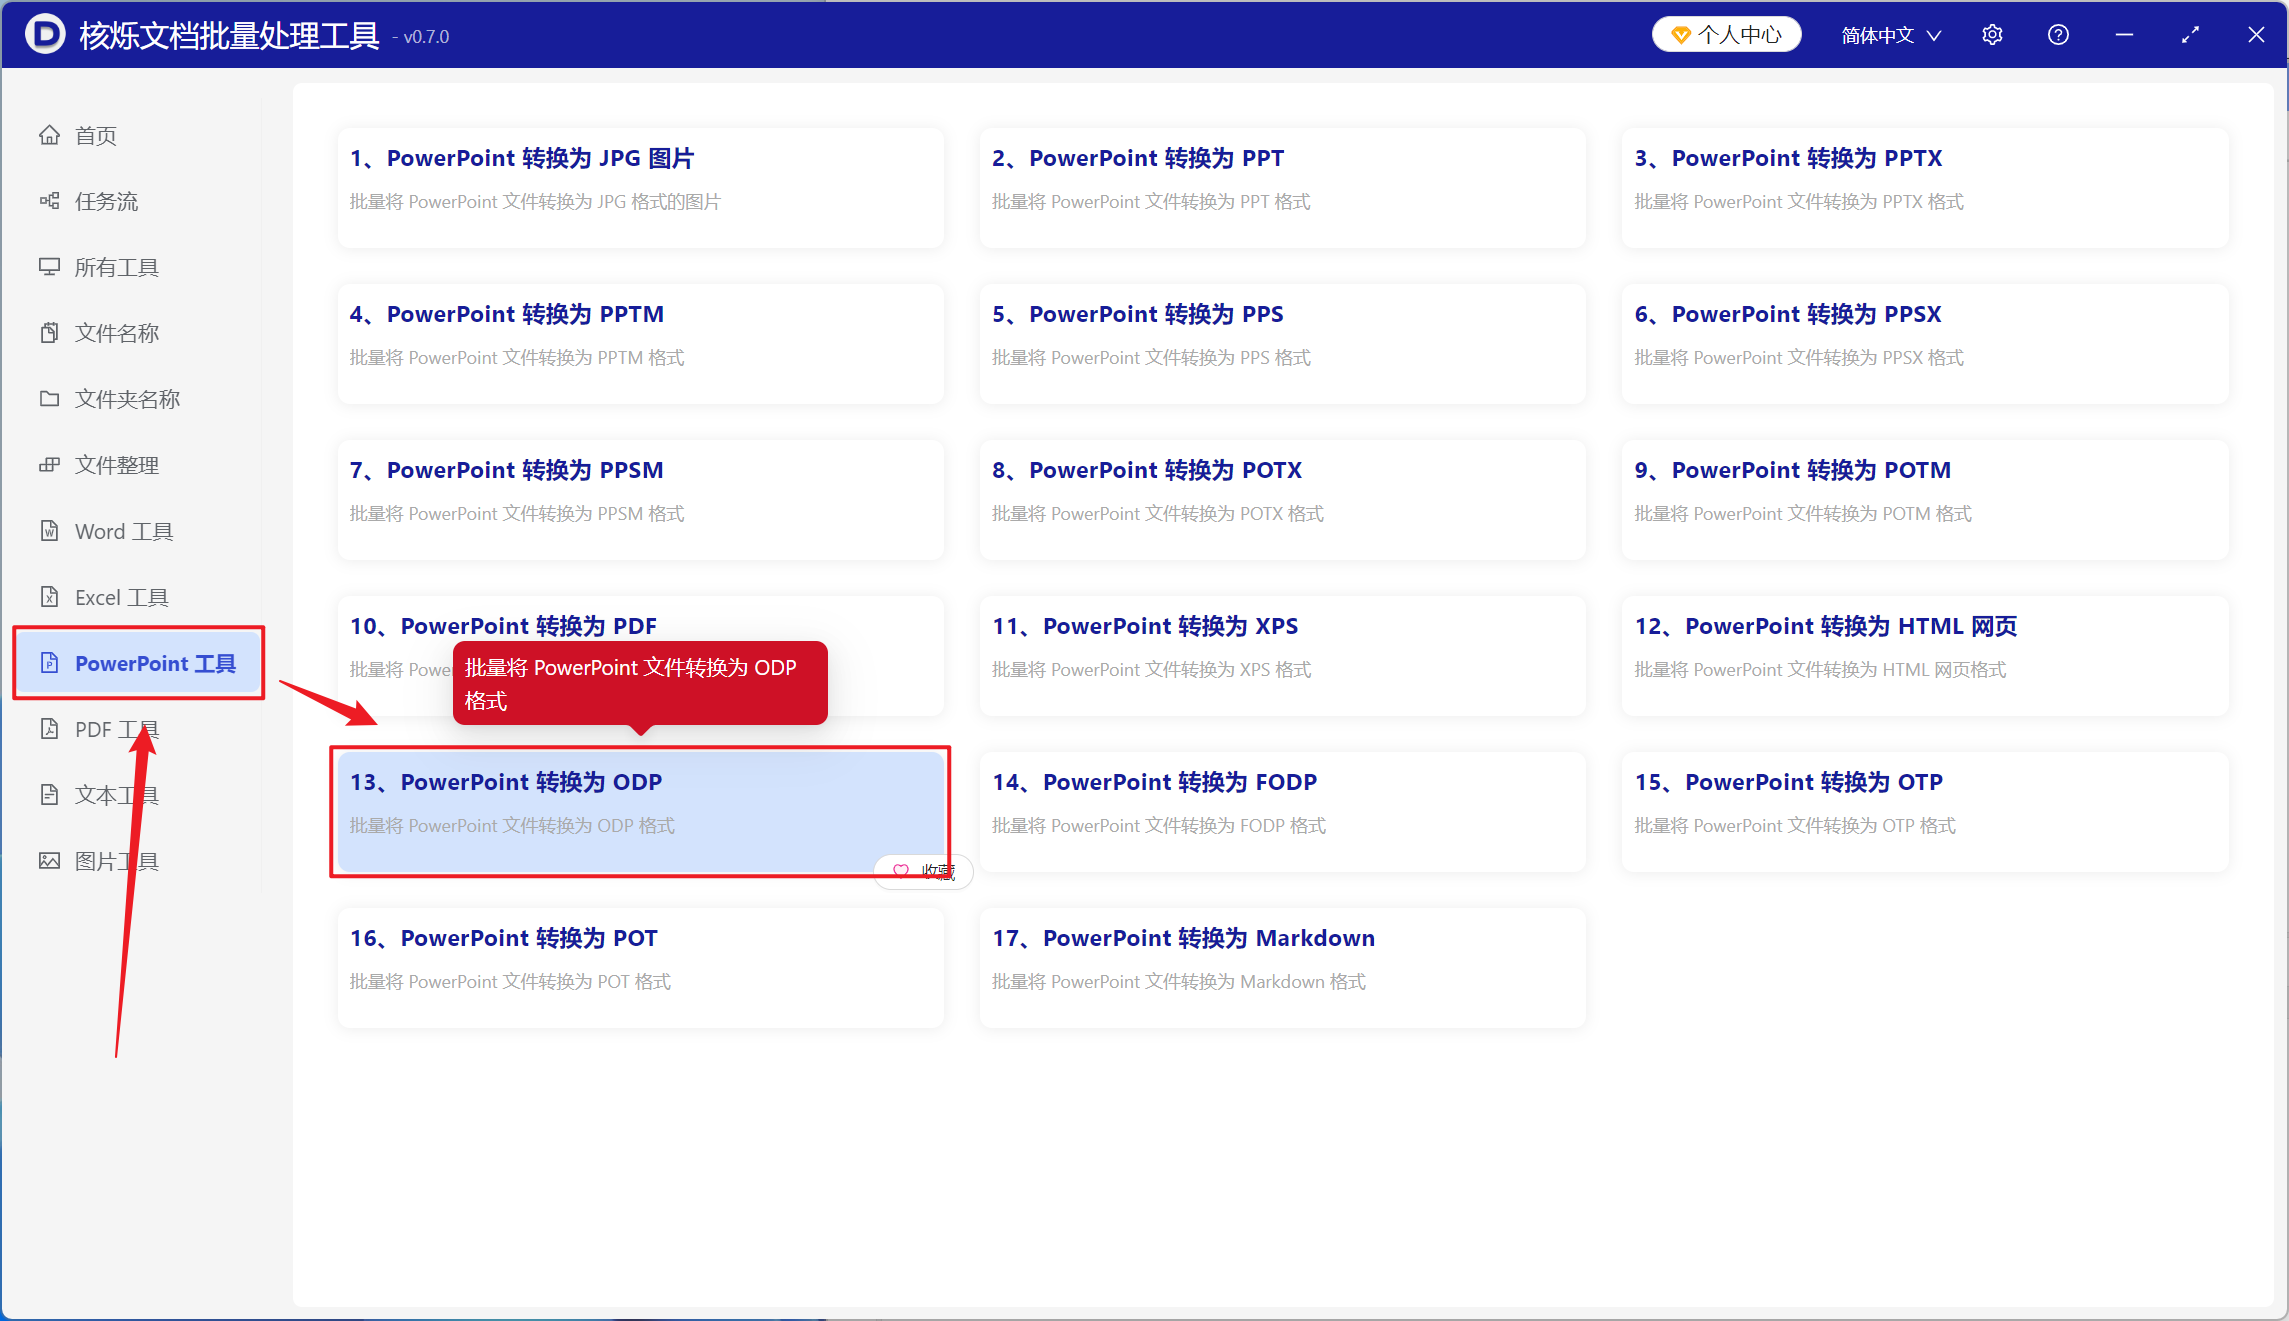Open PowerPoint 转换为 POTM card

1925,499
